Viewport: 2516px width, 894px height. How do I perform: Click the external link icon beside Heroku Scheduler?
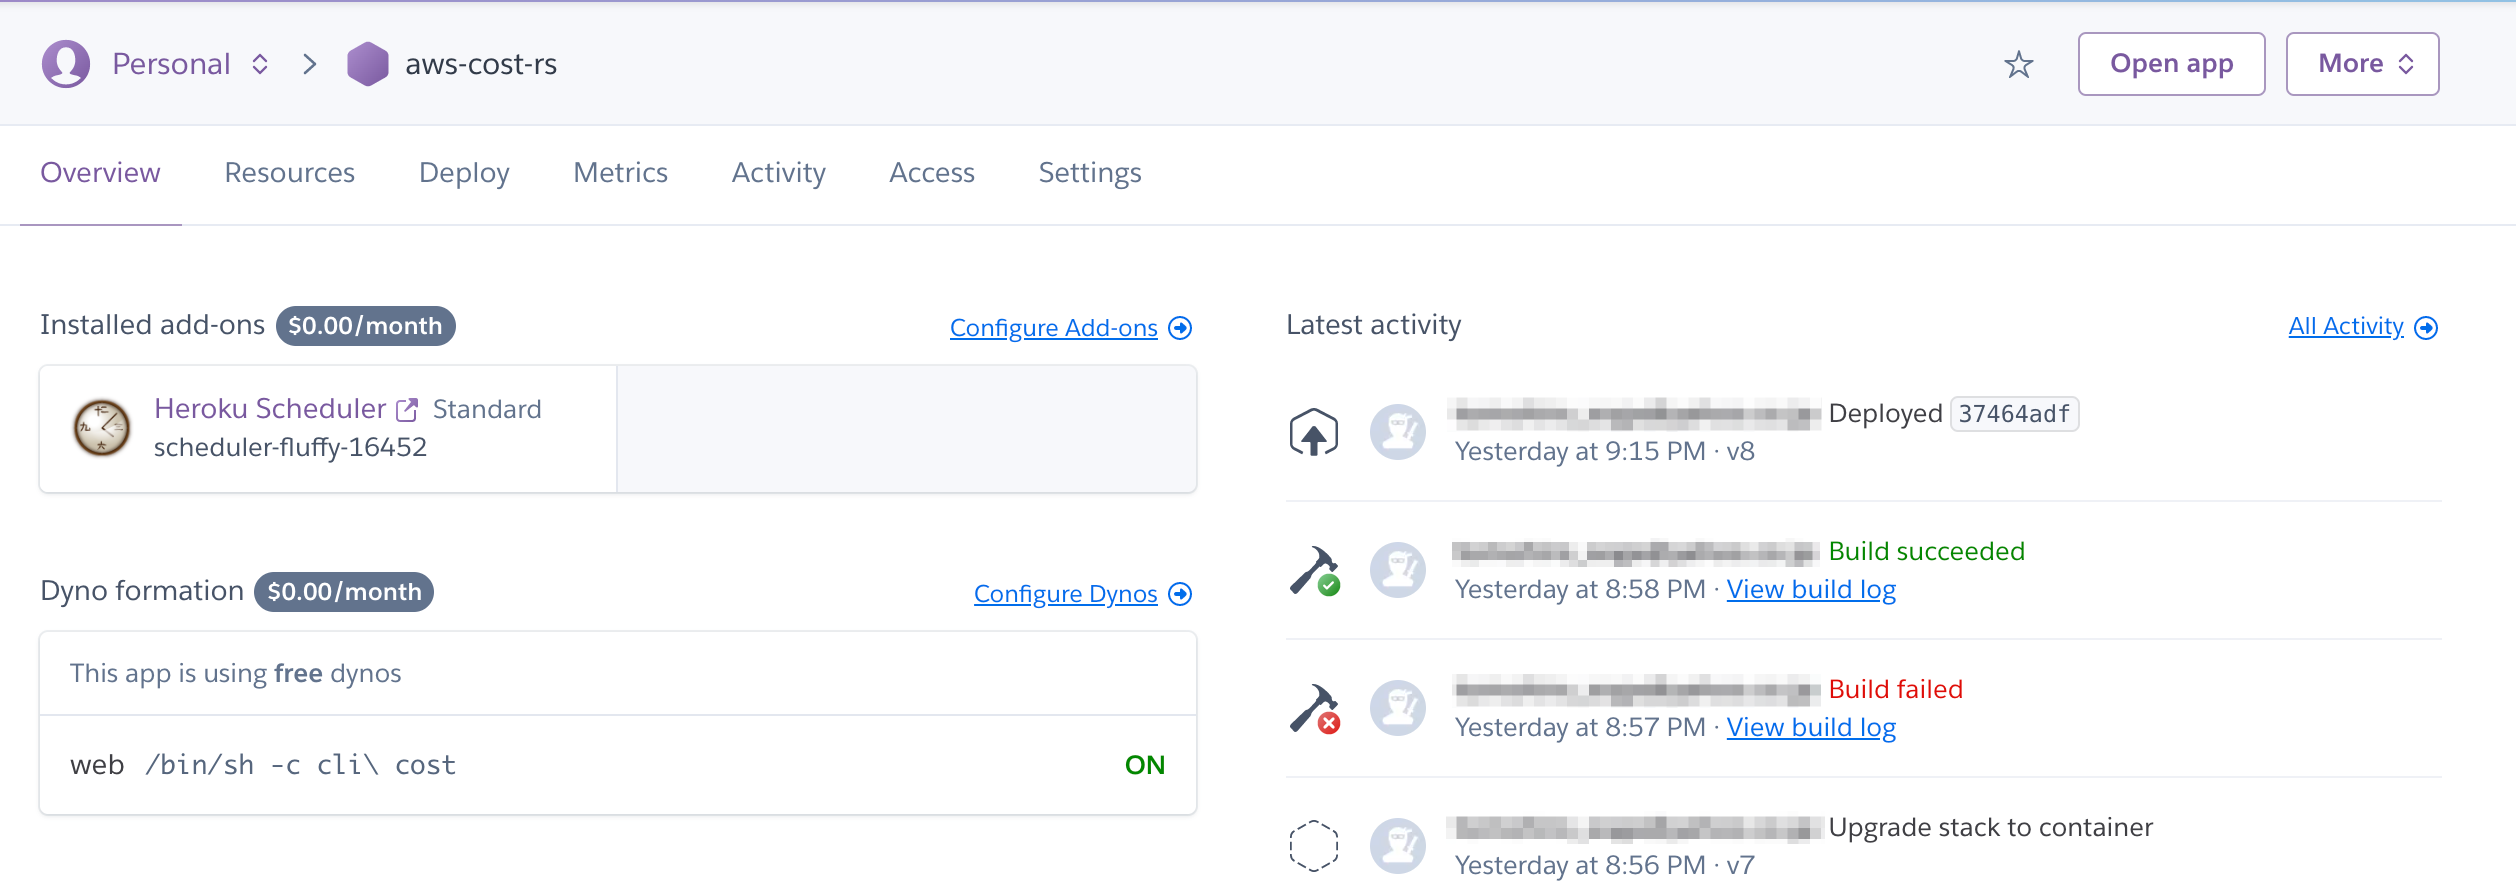(x=407, y=410)
